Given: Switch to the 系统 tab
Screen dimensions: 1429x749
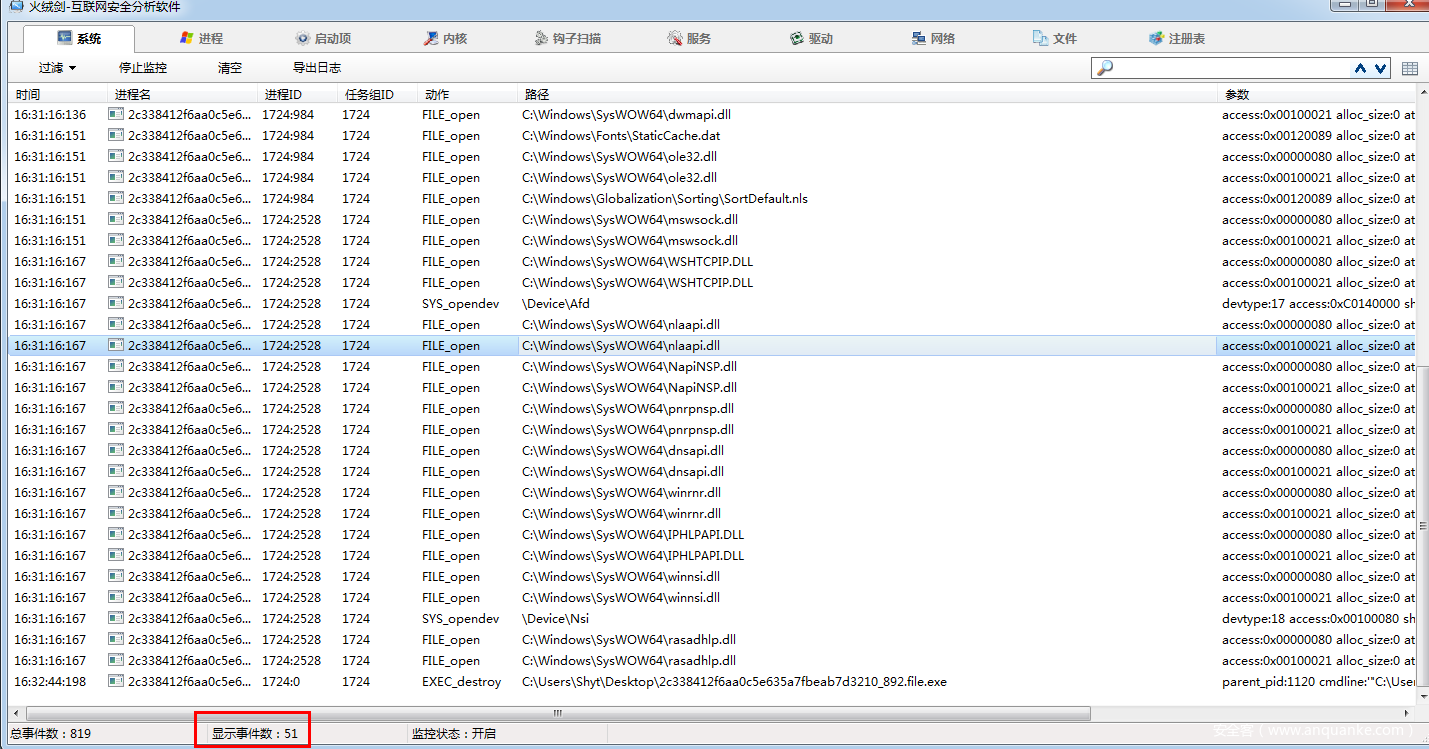Looking at the screenshot, I should [79, 39].
